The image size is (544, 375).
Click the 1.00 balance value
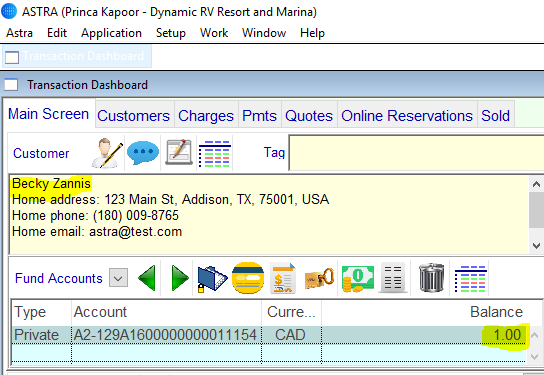pyautogui.click(x=507, y=335)
